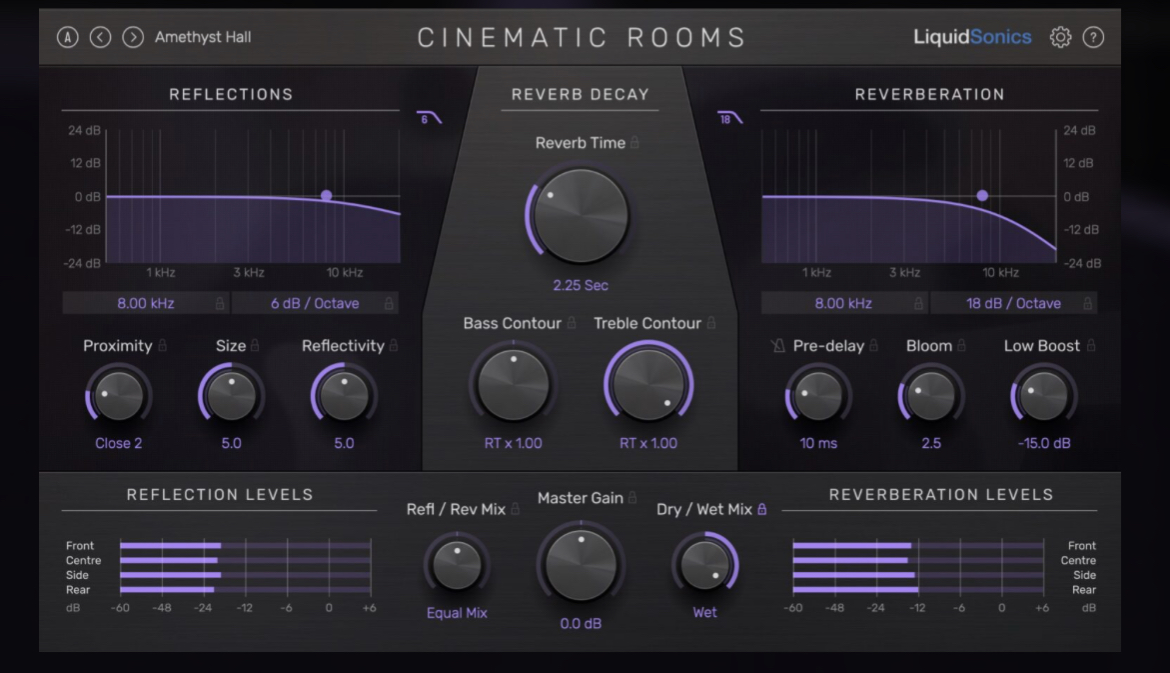
Task: Load the previous preset arrow
Action: point(100,37)
